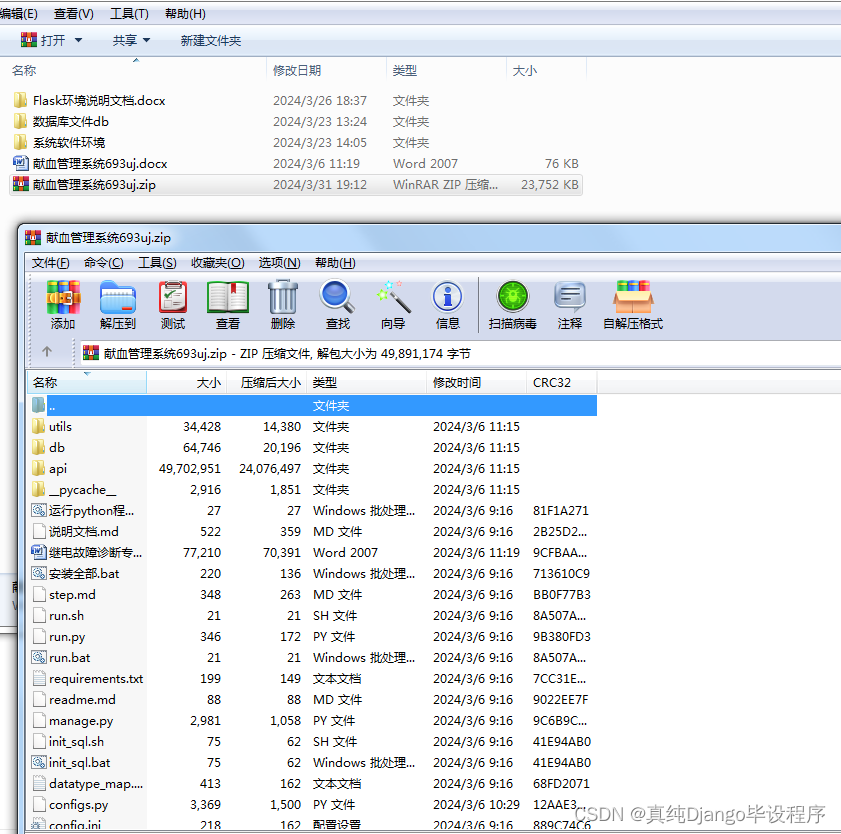Screen dimensions: 841x834
Task: Open the 帮助(H) menu in WinRAR
Action: pos(335,263)
